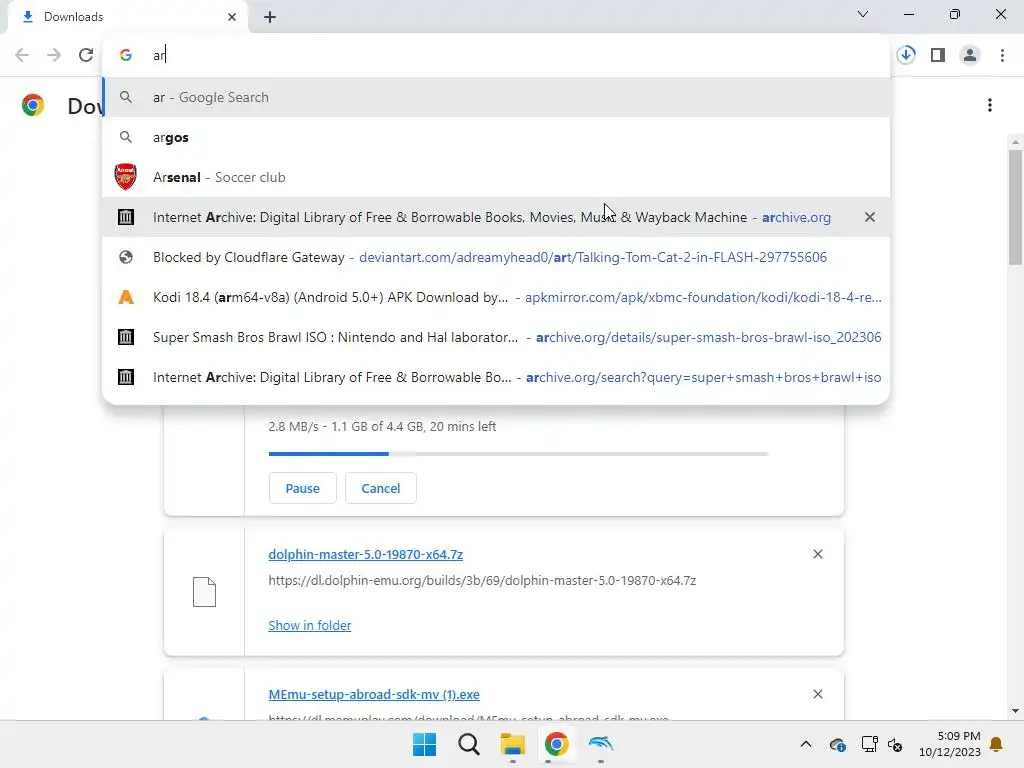Open File Explorer from the taskbar

tap(513, 744)
